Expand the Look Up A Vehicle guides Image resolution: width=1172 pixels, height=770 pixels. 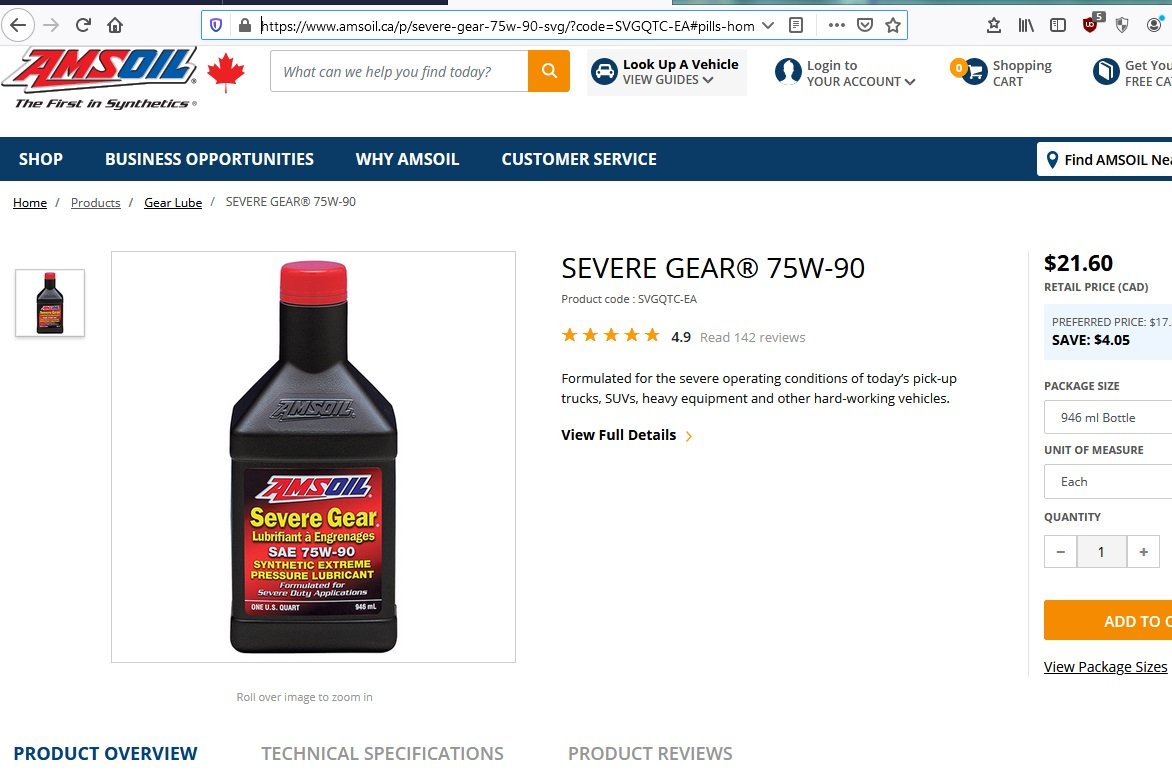tap(667, 72)
